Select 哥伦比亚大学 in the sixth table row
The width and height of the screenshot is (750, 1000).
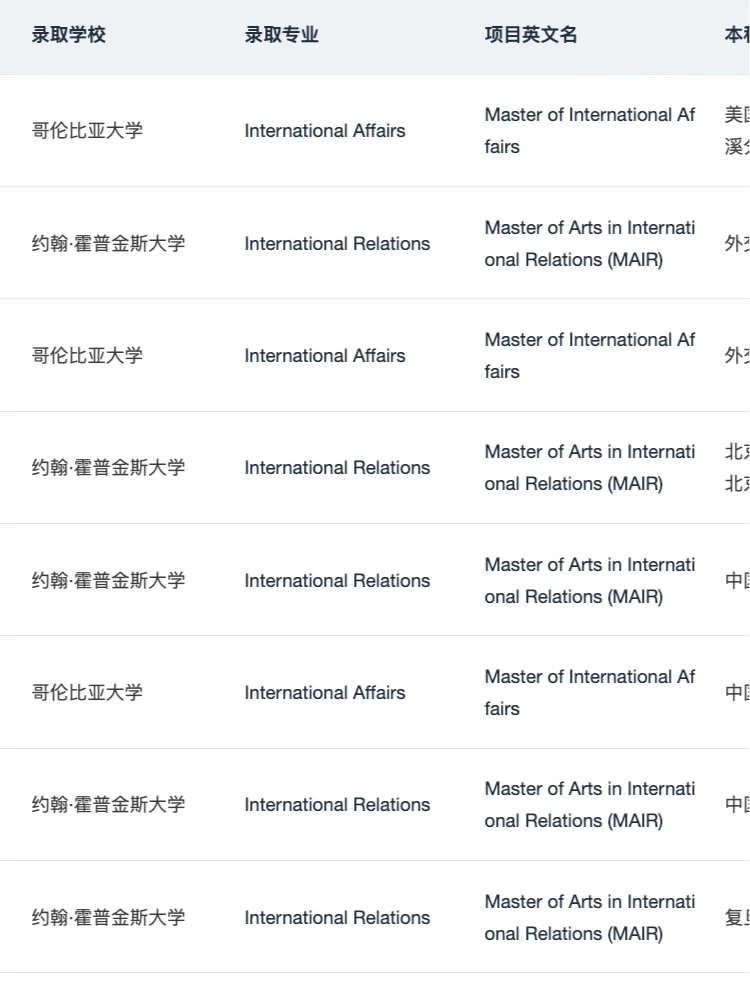click(x=87, y=692)
